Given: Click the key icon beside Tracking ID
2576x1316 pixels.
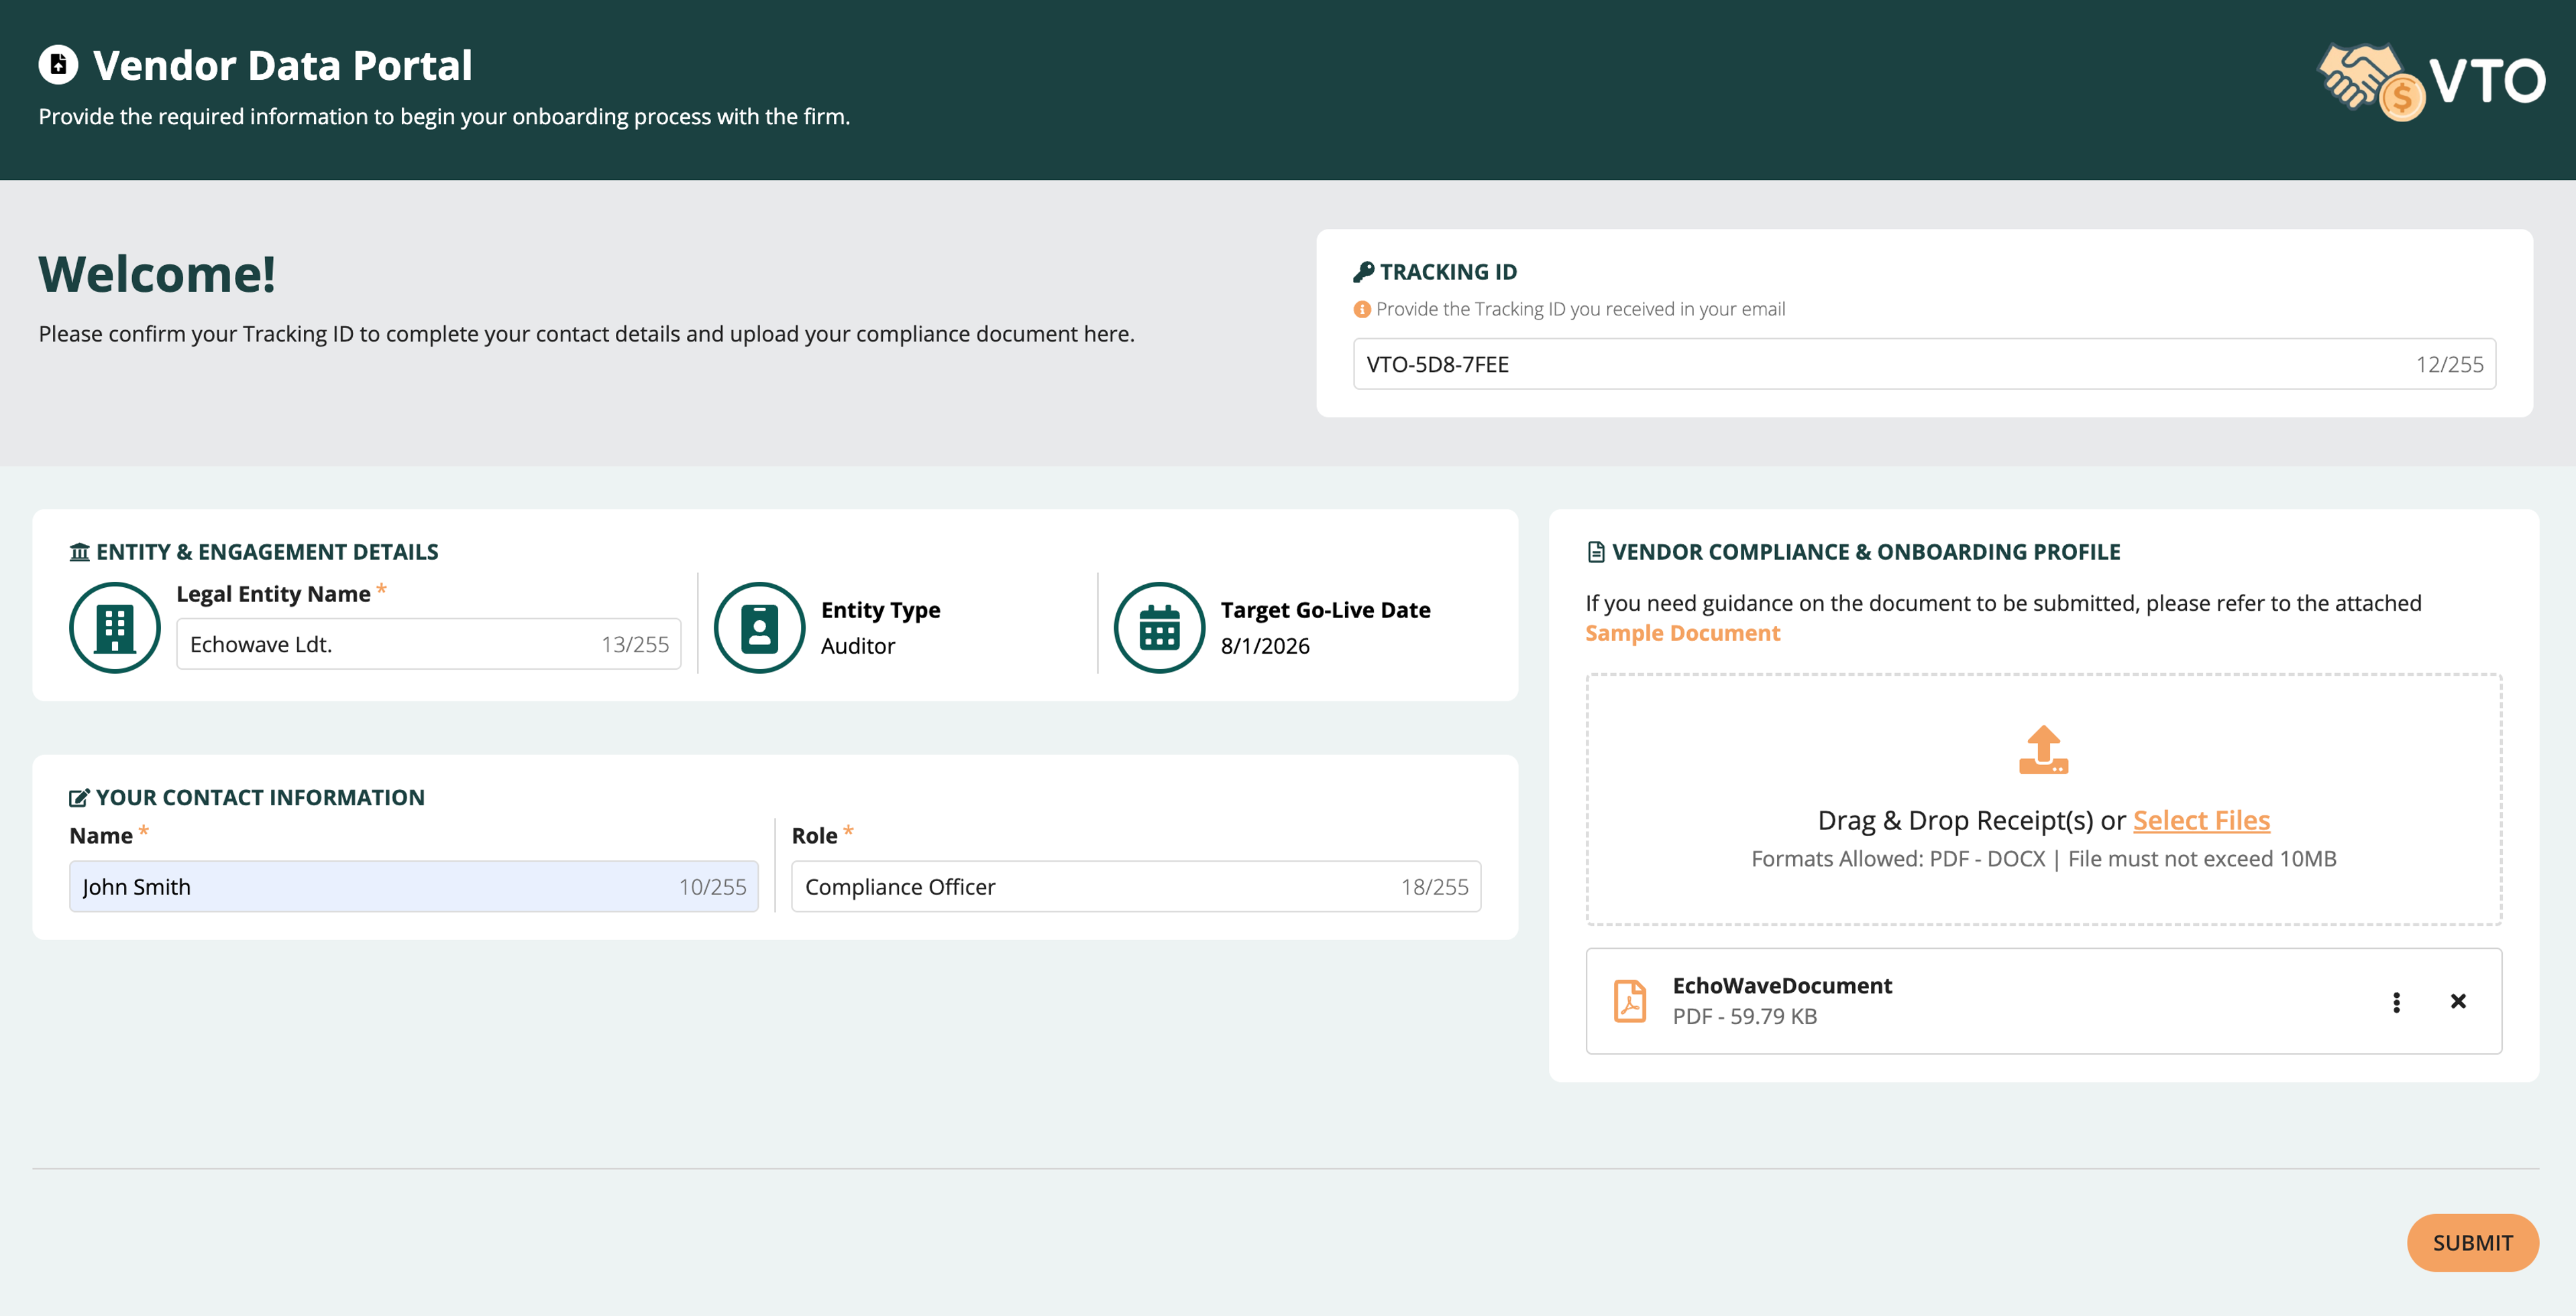Looking at the screenshot, I should point(1363,272).
